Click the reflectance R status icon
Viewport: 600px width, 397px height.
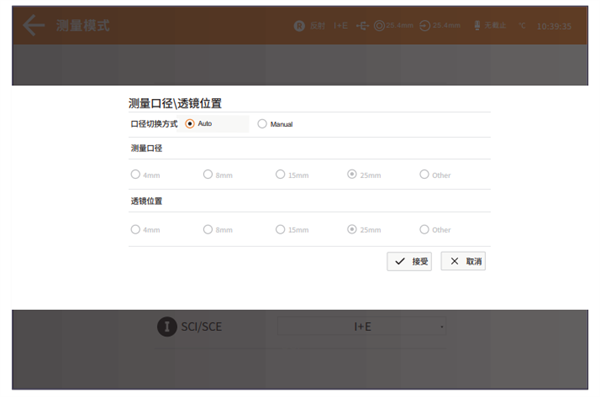[x=299, y=26]
